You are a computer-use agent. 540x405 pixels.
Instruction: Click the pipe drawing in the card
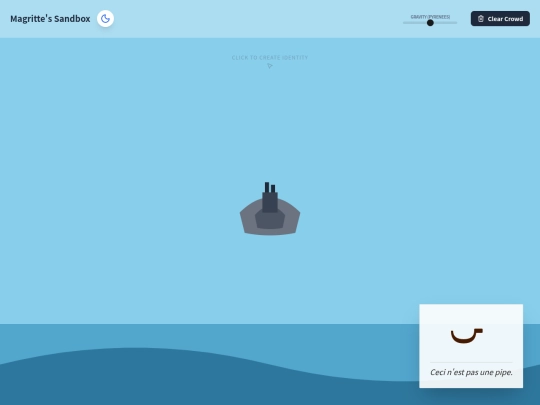click(x=467, y=336)
